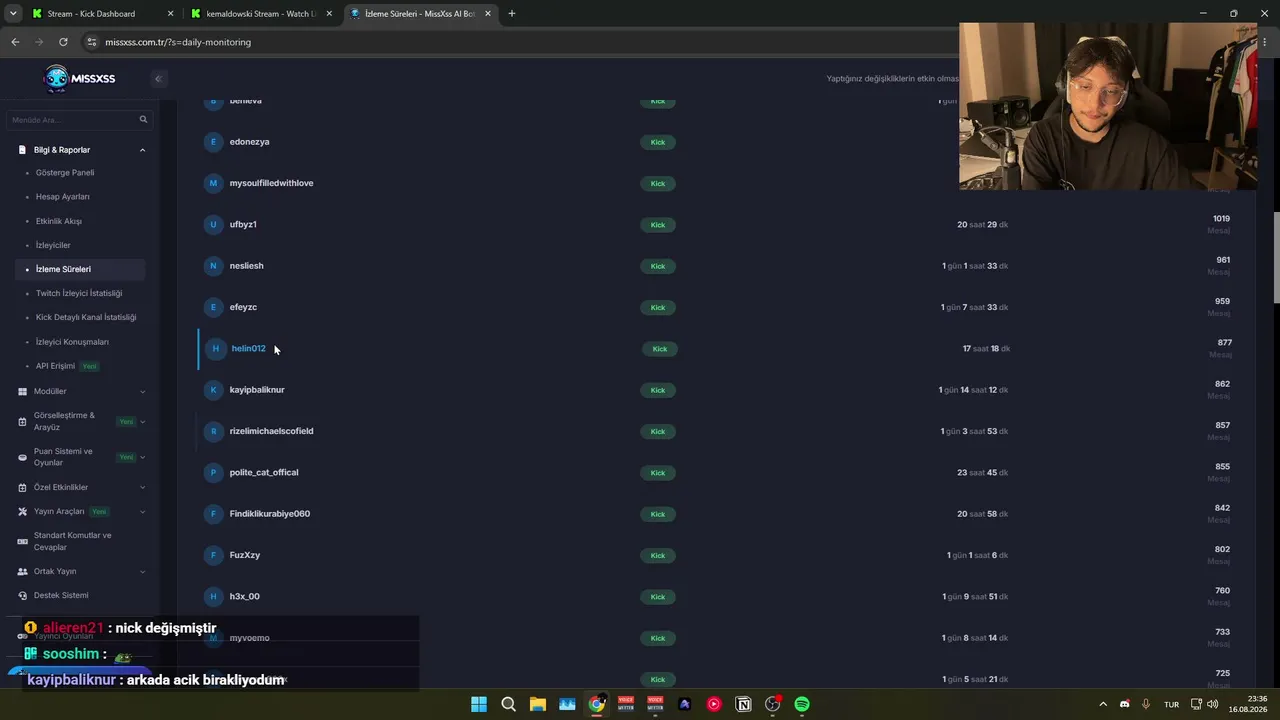Open Windows Start menu

pos(479,704)
